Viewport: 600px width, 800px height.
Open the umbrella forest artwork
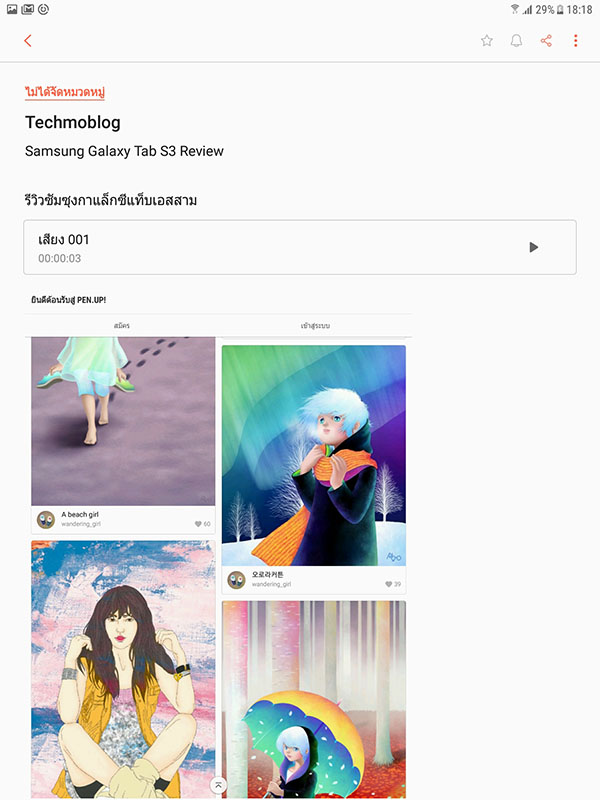314,699
